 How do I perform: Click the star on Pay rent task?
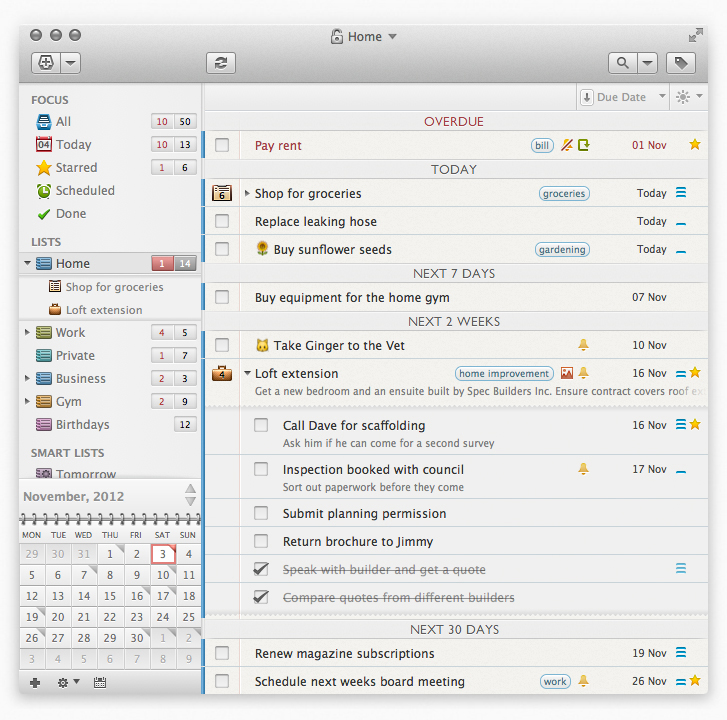coord(695,145)
